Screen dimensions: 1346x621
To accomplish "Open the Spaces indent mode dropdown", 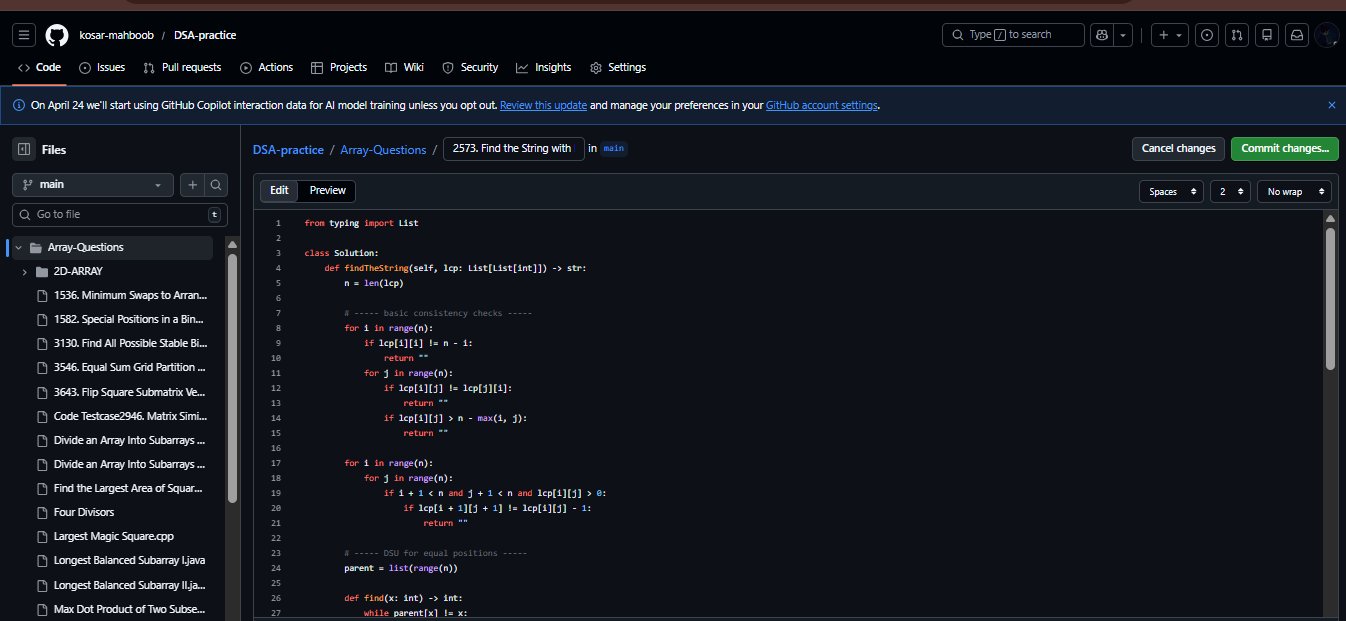I will (x=1171, y=191).
